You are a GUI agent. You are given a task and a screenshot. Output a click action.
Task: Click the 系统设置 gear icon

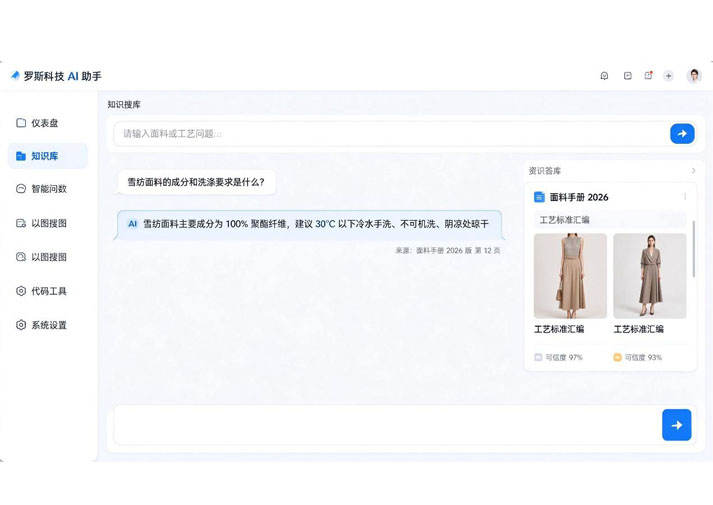click(21, 325)
